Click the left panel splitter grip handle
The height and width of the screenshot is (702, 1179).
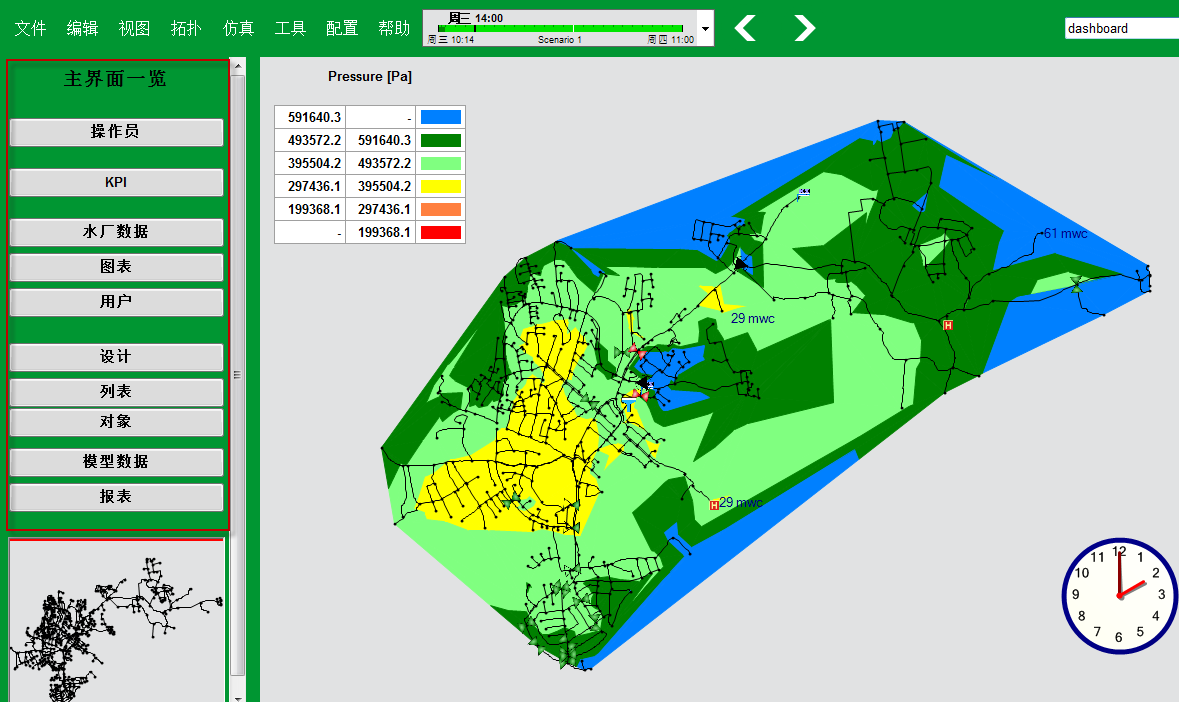[238, 375]
